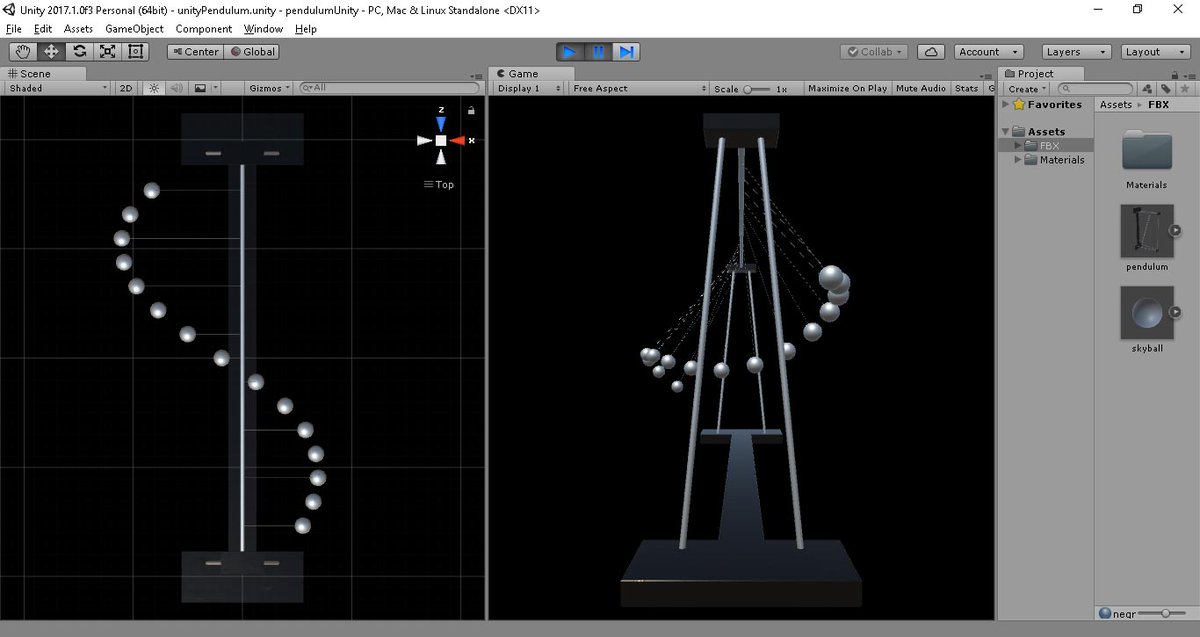Toggle scene lighting sun icon
The image size is (1200, 637).
154,88
